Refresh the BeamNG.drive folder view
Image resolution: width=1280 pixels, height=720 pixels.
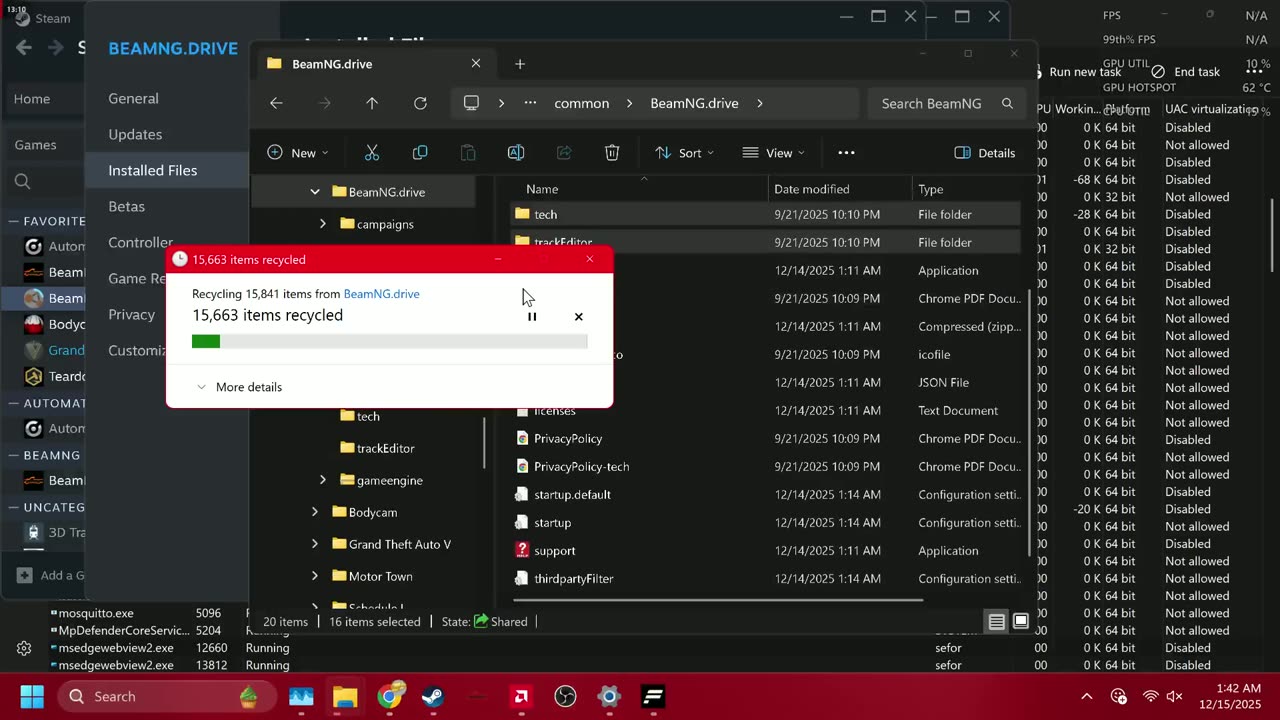[420, 103]
